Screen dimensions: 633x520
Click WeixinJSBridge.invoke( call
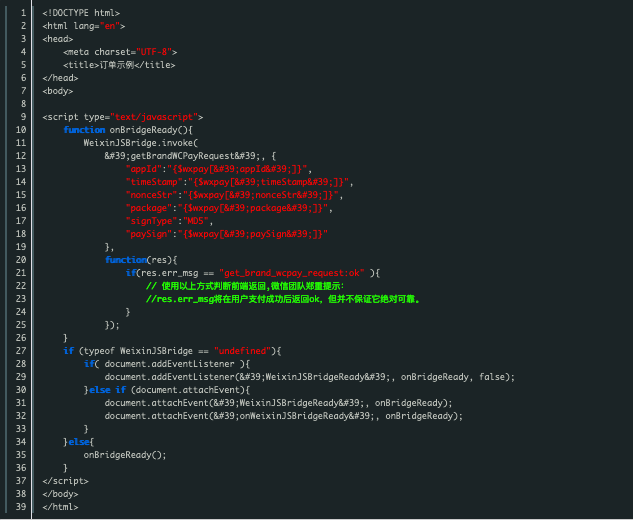141,143
